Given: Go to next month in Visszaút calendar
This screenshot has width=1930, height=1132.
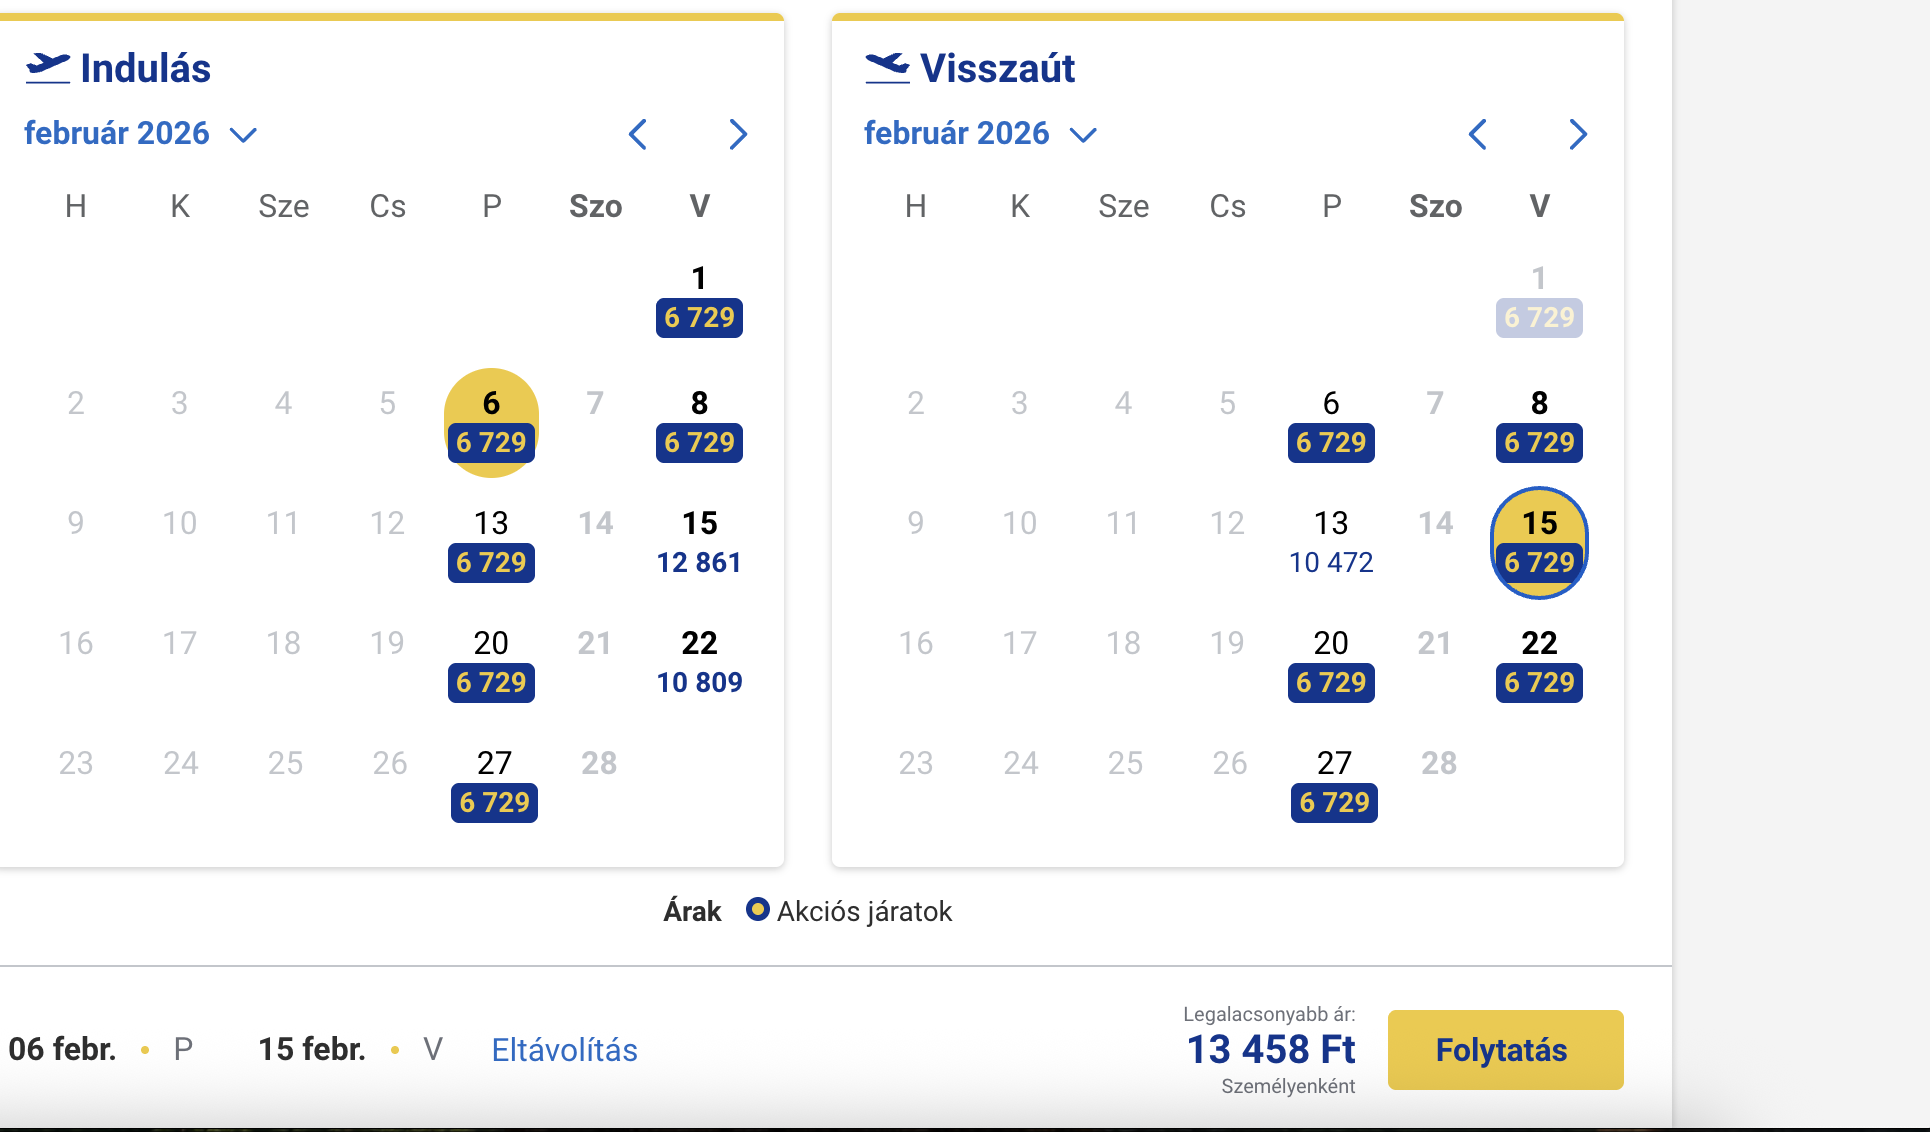Looking at the screenshot, I should pyautogui.click(x=1578, y=134).
